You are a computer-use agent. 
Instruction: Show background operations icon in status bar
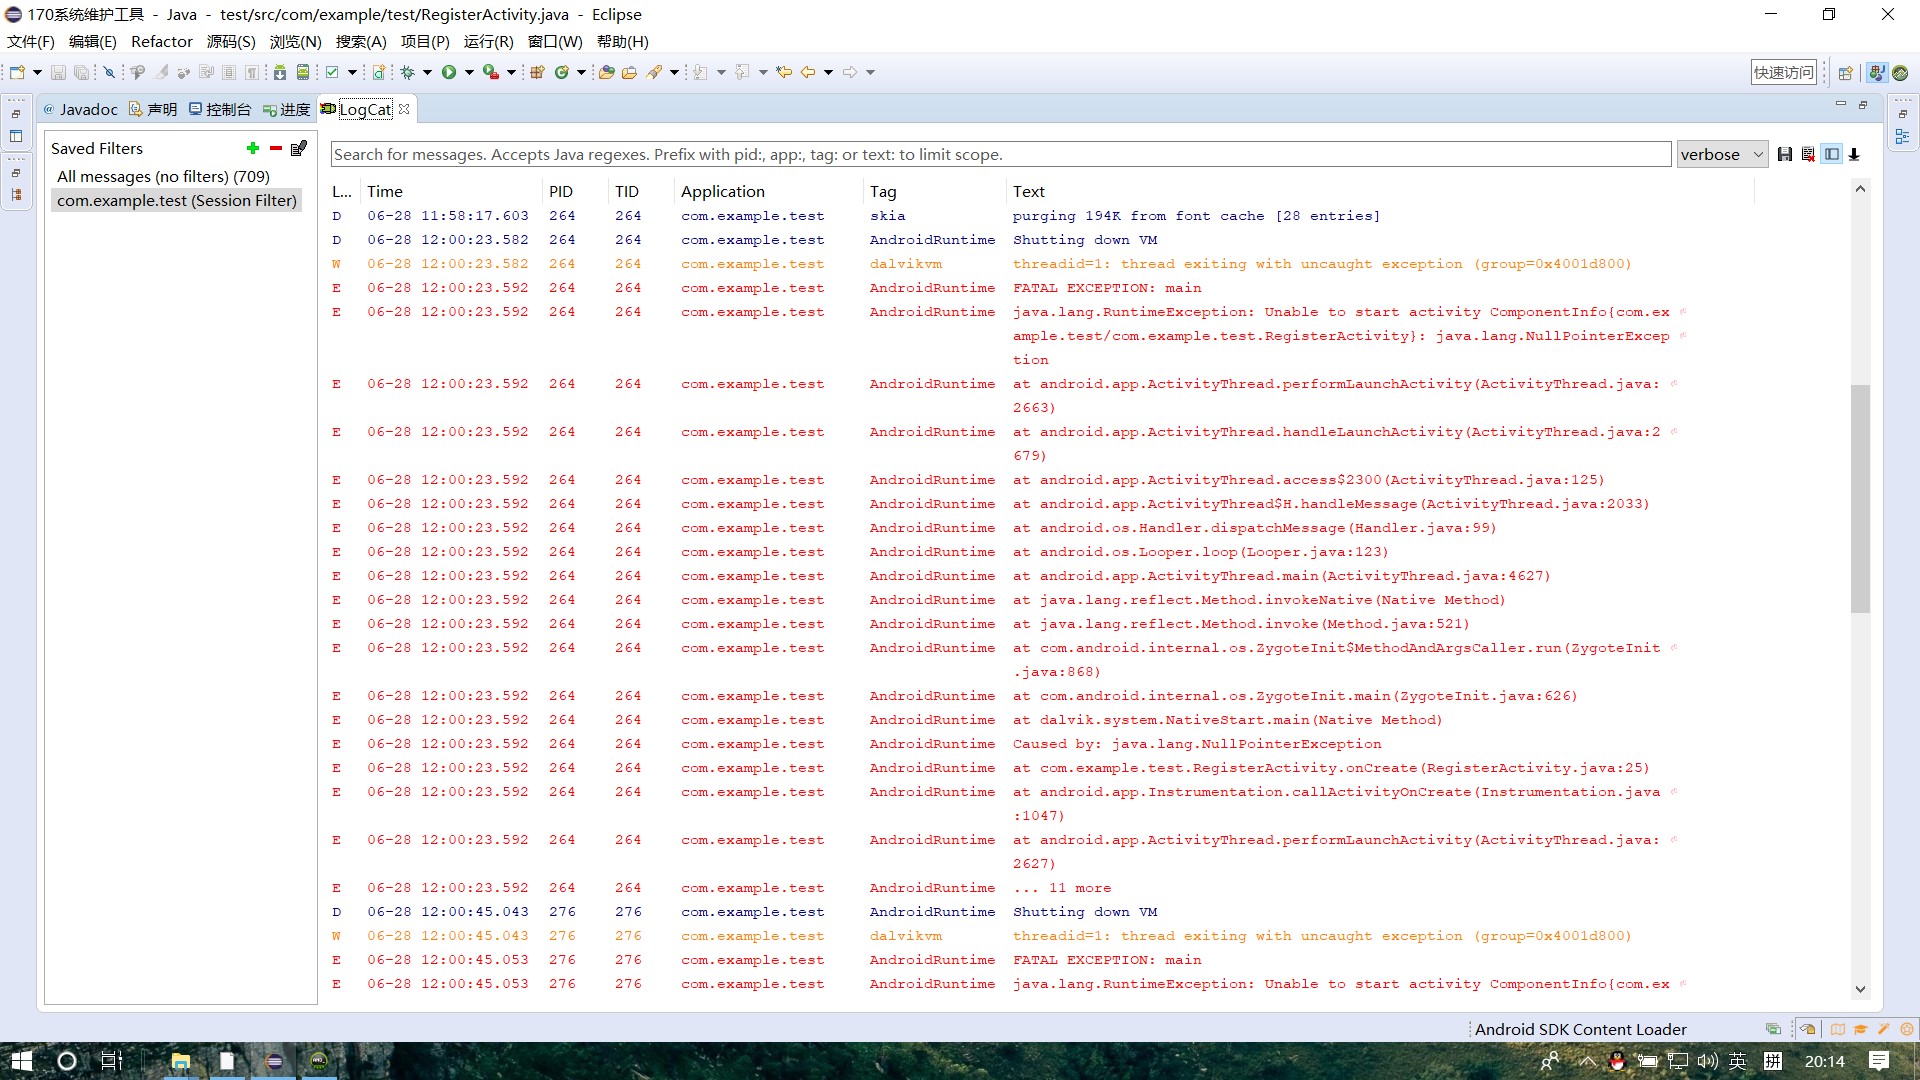(1773, 1029)
